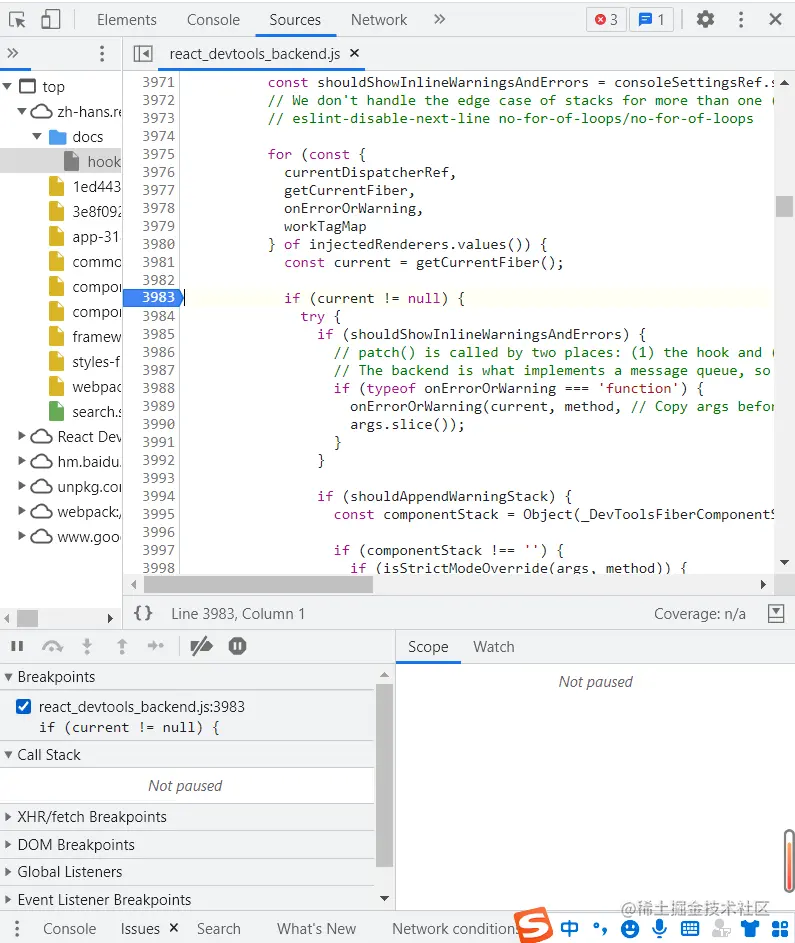Viewport: 795px width, 943px height.
Task: Hide the navigator sidebar toggle icon
Action: [143, 54]
